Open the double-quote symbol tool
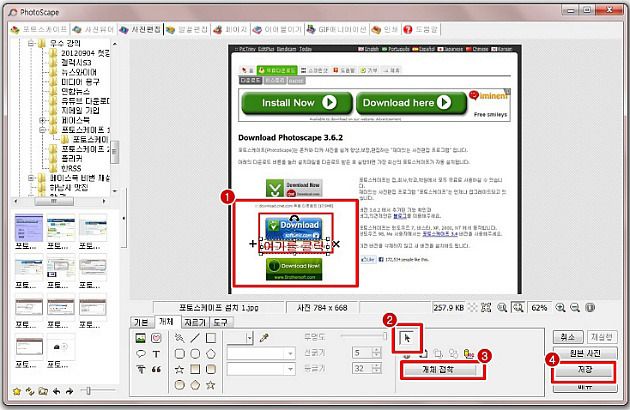Screen dimensions: 630x410 point(156,369)
